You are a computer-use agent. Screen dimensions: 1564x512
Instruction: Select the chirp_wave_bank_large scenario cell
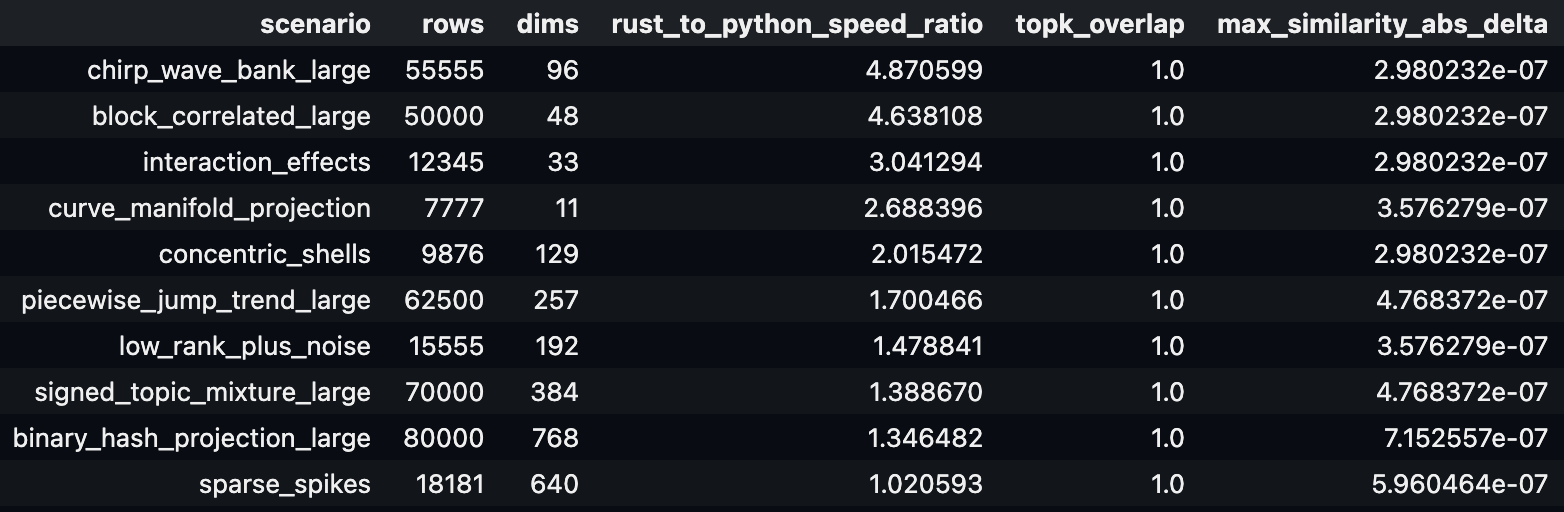pyautogui.click(x=229, y=70)
